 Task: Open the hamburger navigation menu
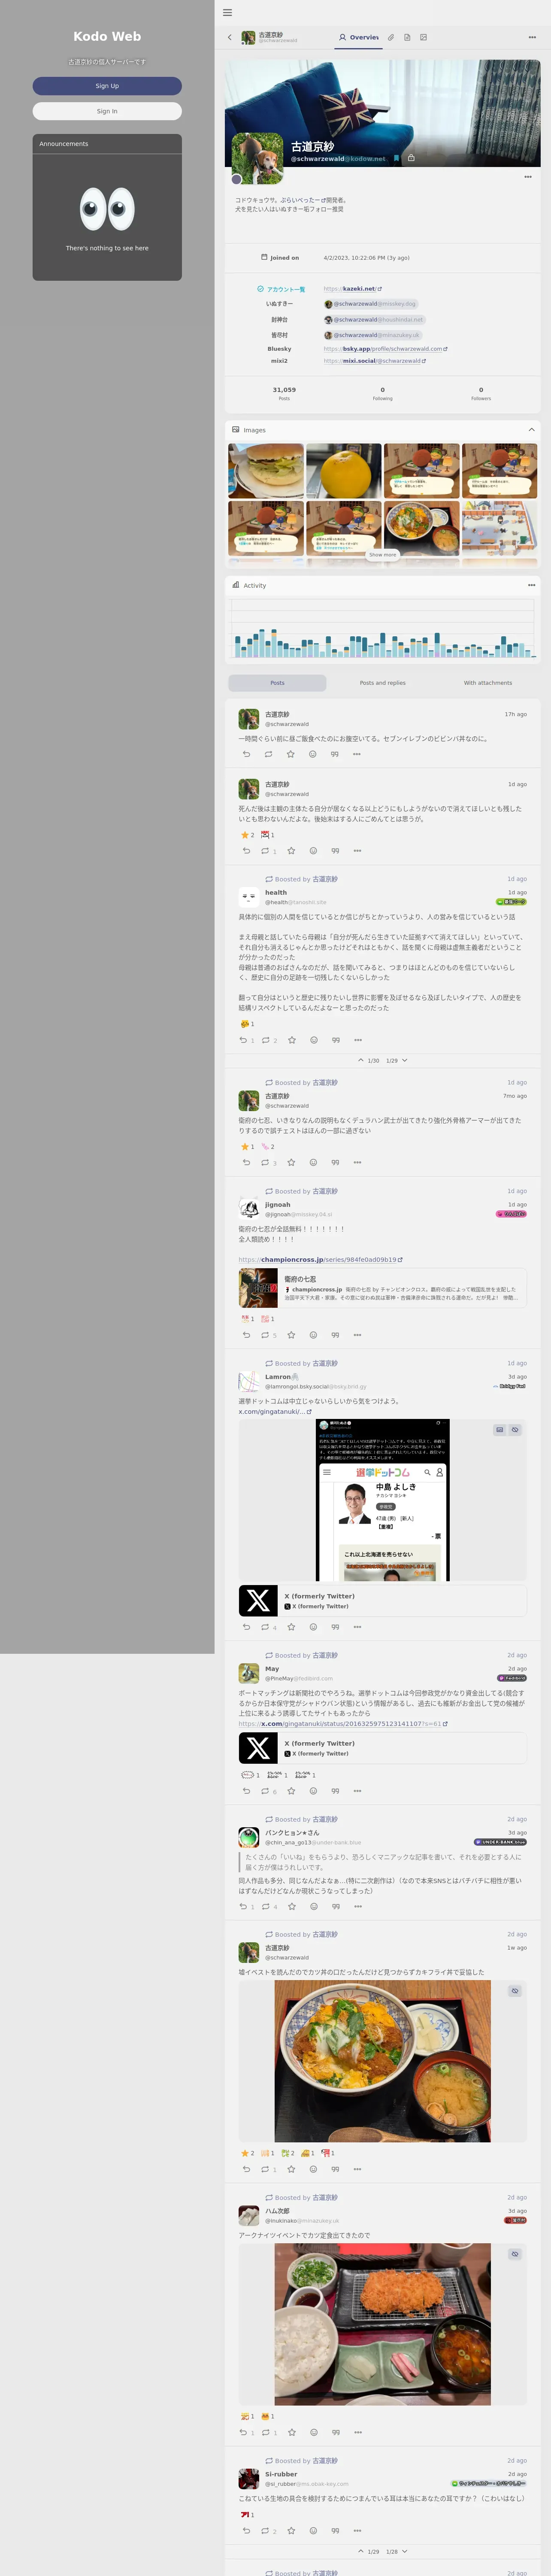point(227,13)
